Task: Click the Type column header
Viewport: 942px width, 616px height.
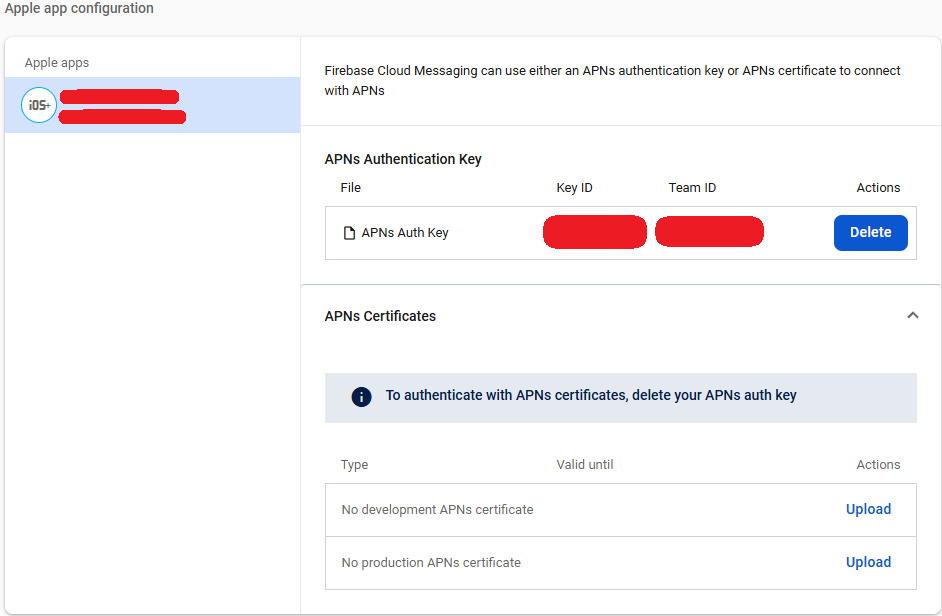Action: pyautogui.click(x=354, y=465)
